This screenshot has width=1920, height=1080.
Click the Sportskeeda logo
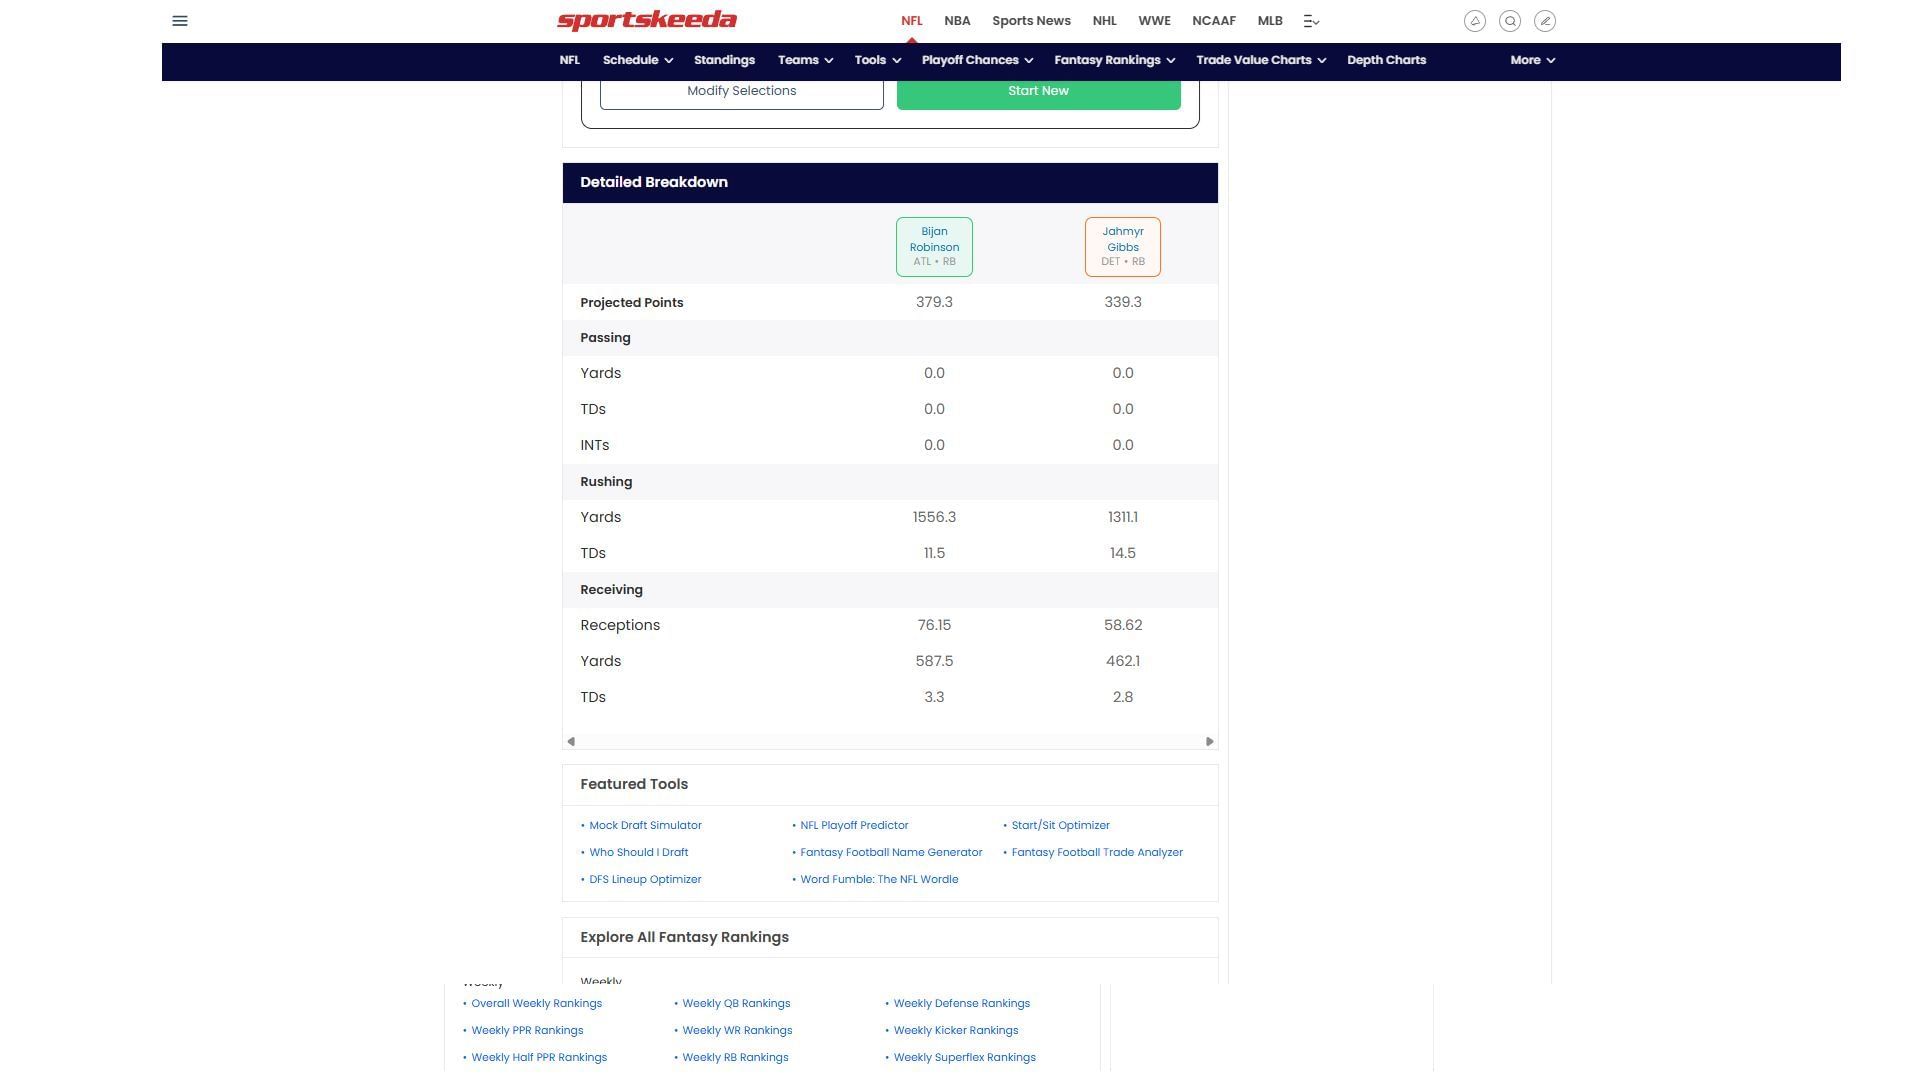[x=647, y=21]
